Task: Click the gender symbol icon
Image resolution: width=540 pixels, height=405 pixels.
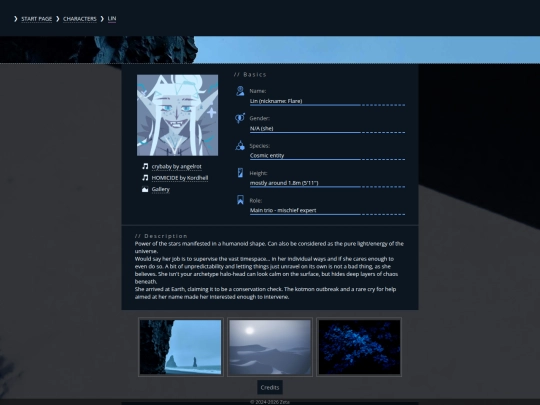Action: tap(240, 118)
